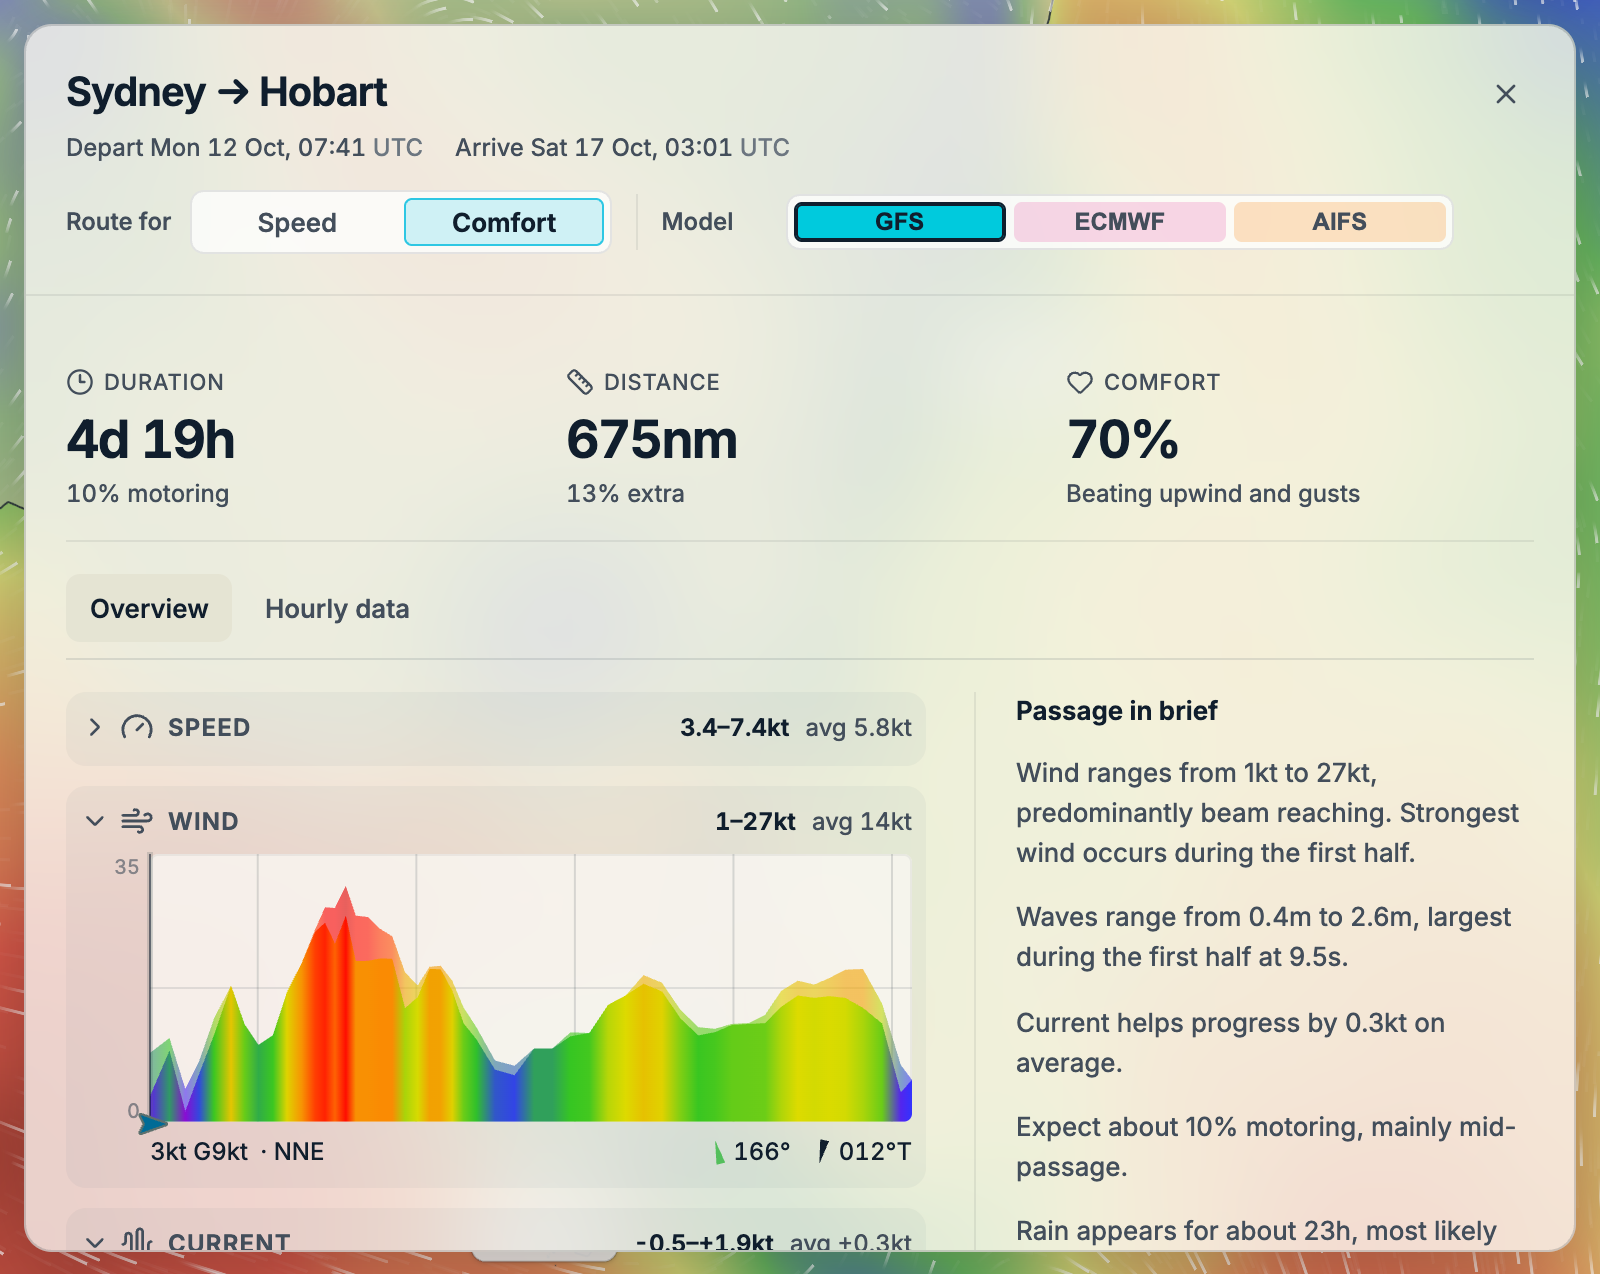The height and width of the screenshot is (1274, 1600).
Task: Click the '13% extra' text
Action: (x=626, y=493)
